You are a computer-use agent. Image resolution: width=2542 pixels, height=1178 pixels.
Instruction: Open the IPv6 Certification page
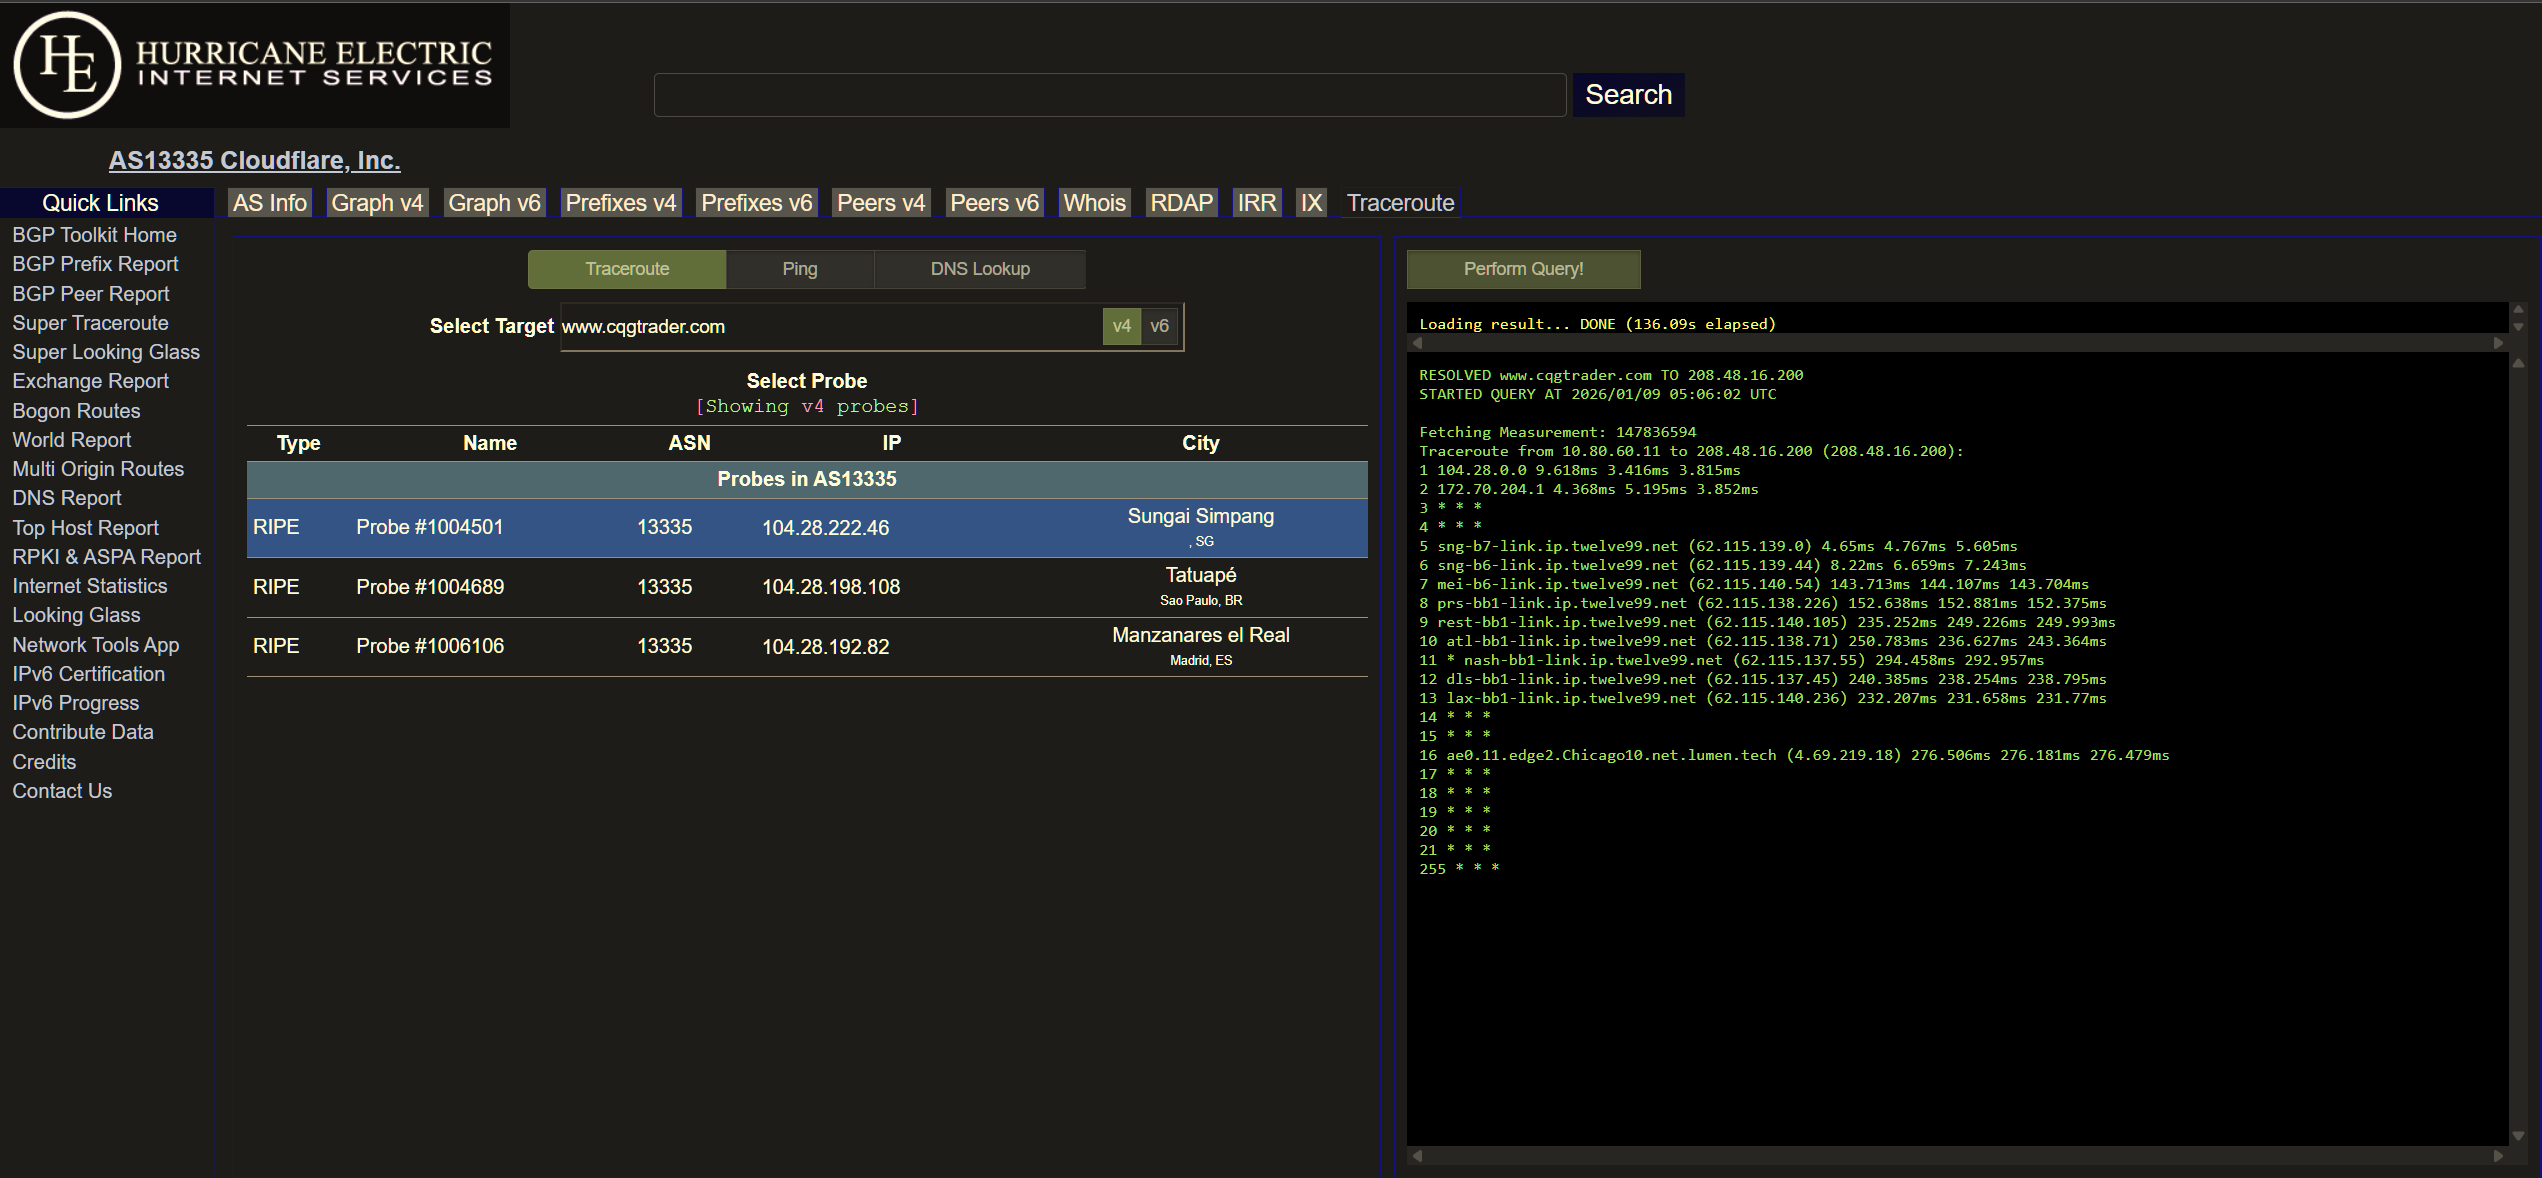88,673
